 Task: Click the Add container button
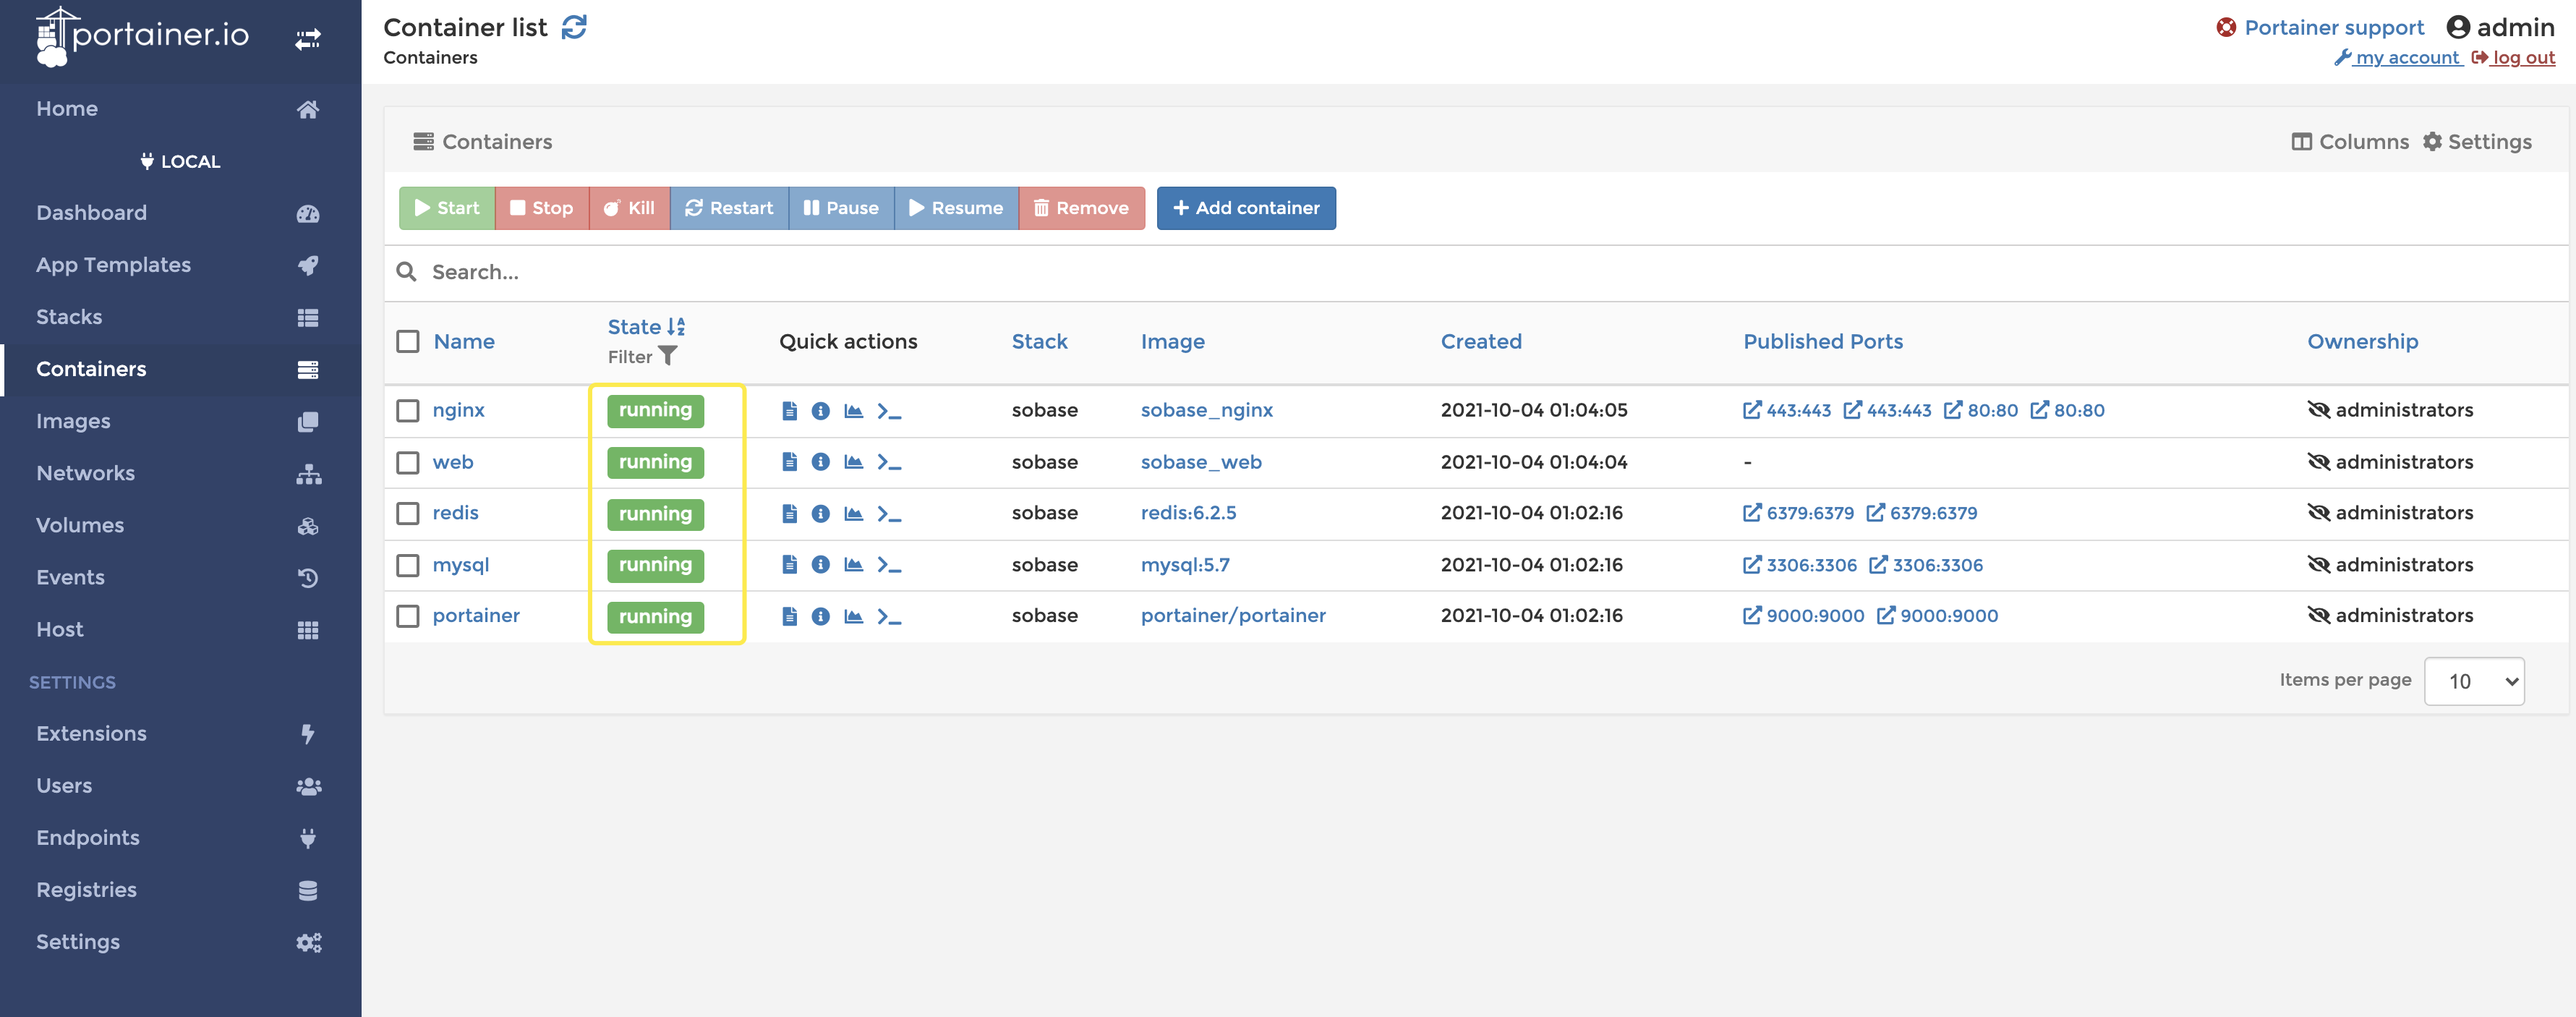1245,208
